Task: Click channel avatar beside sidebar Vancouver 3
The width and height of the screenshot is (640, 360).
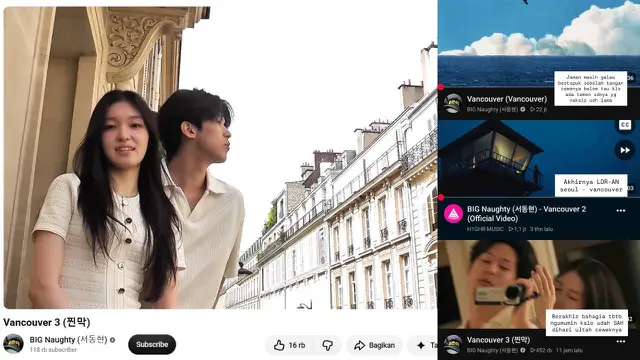Action: pos(453,344)
